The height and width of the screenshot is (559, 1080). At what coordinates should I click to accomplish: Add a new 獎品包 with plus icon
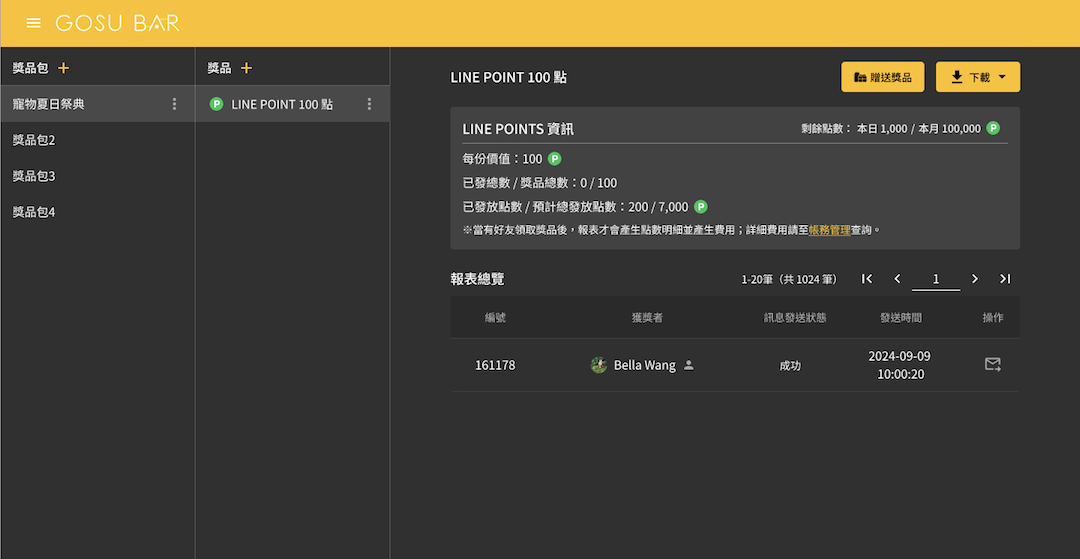pyautogui.click(x=63, y=68)
